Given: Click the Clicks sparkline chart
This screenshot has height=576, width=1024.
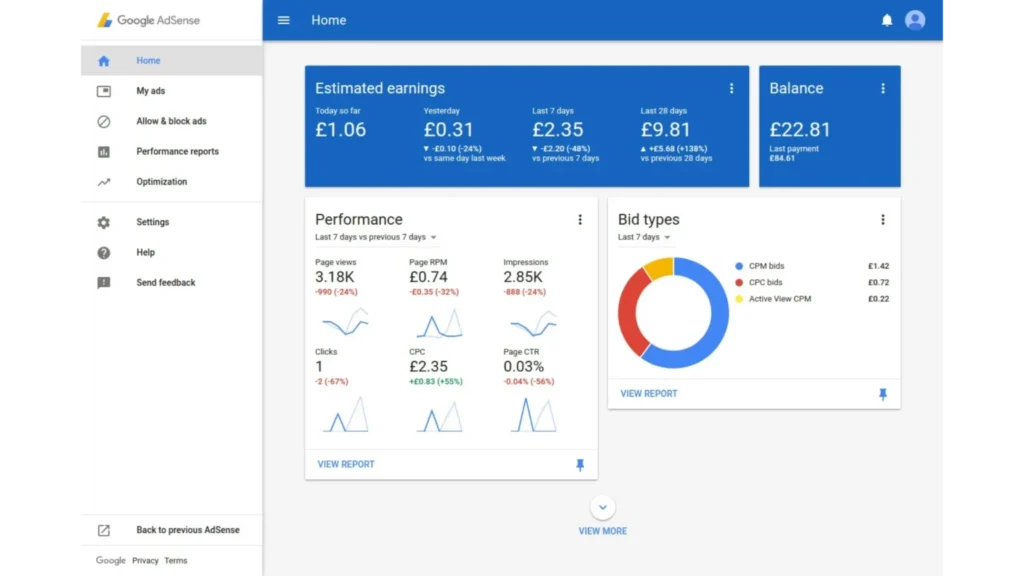Looking at the screenshot, I should tap(345, 414).
